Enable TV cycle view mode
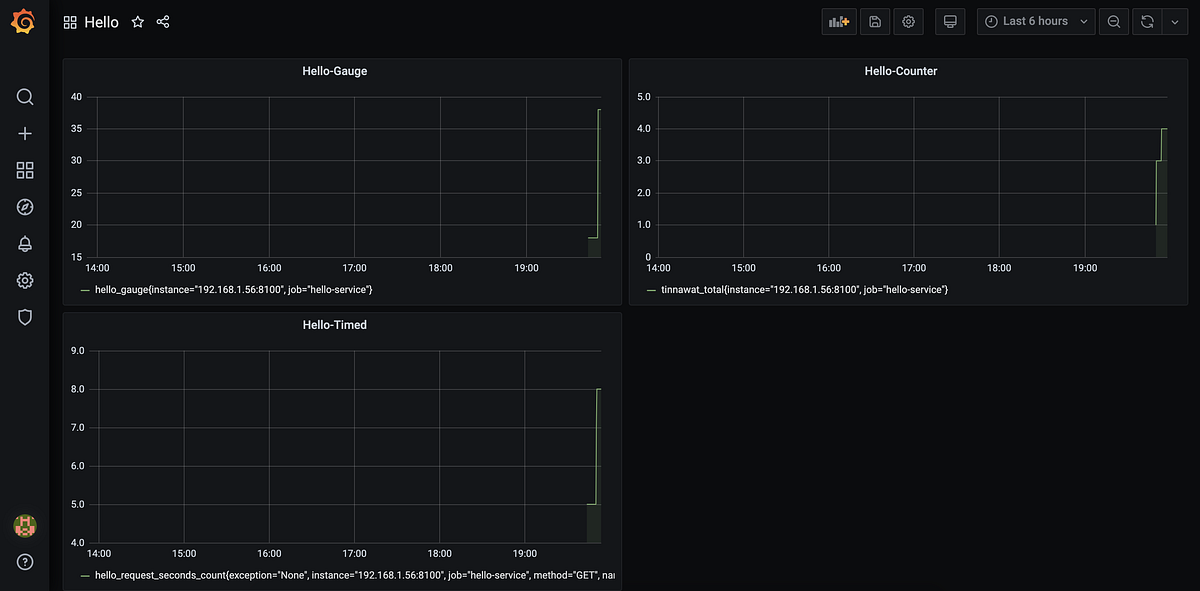Viewport: 1200px width, 591px height. tap(949, 21)
